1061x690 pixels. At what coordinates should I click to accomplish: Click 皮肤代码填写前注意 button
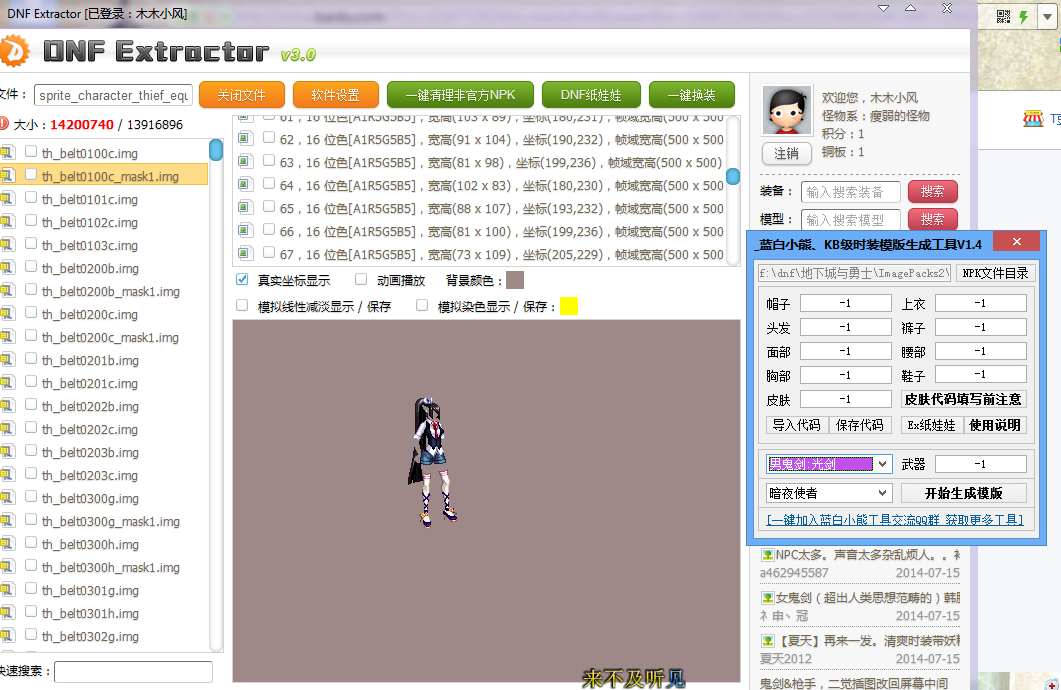click(964, 399)
